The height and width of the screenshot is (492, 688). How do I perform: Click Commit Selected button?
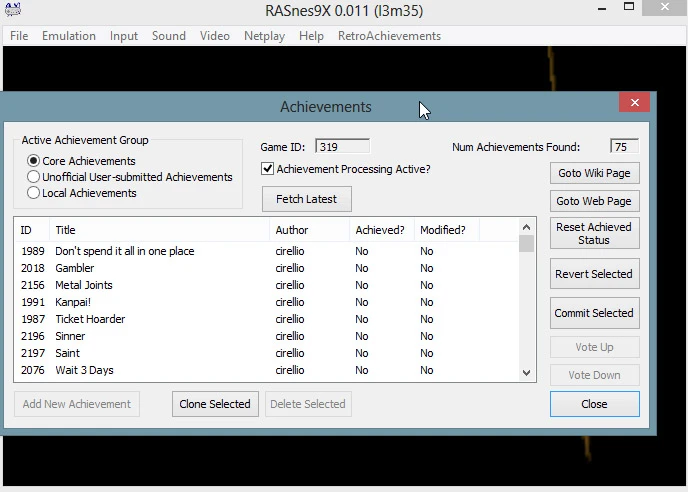click(594, 313)
